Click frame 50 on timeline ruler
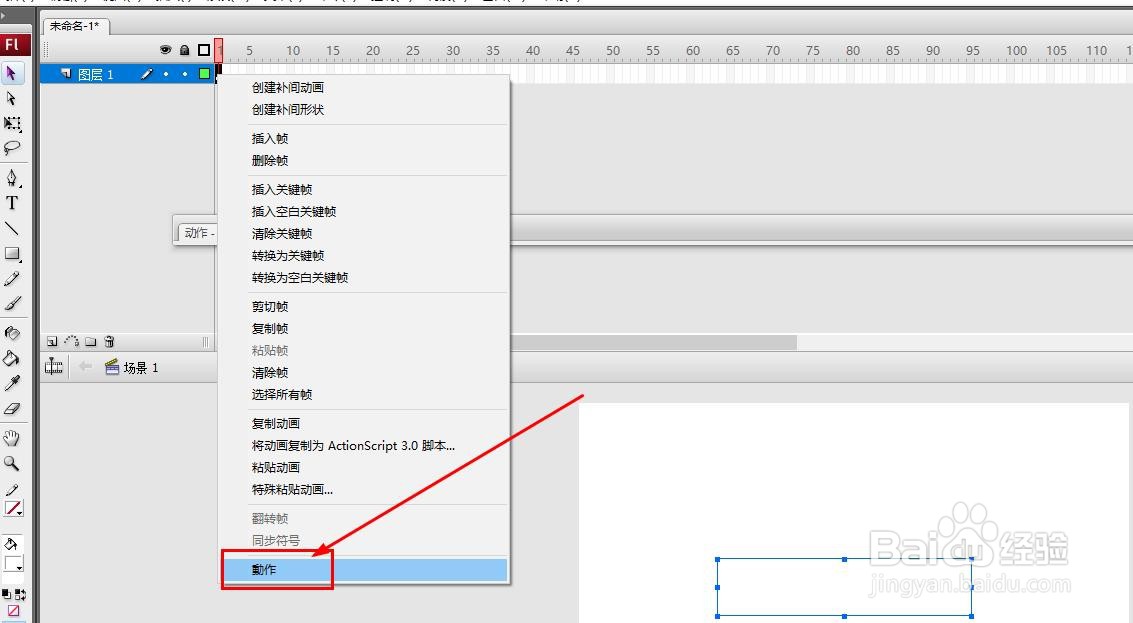The height and width of the screenshot is (623, 1133). coord(613,51)
